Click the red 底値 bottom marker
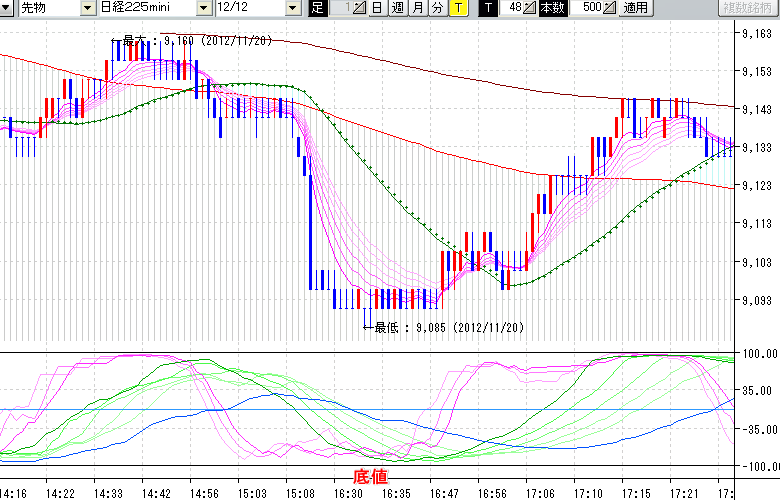The height and width of the screenshot is (500, 780). 369,477
